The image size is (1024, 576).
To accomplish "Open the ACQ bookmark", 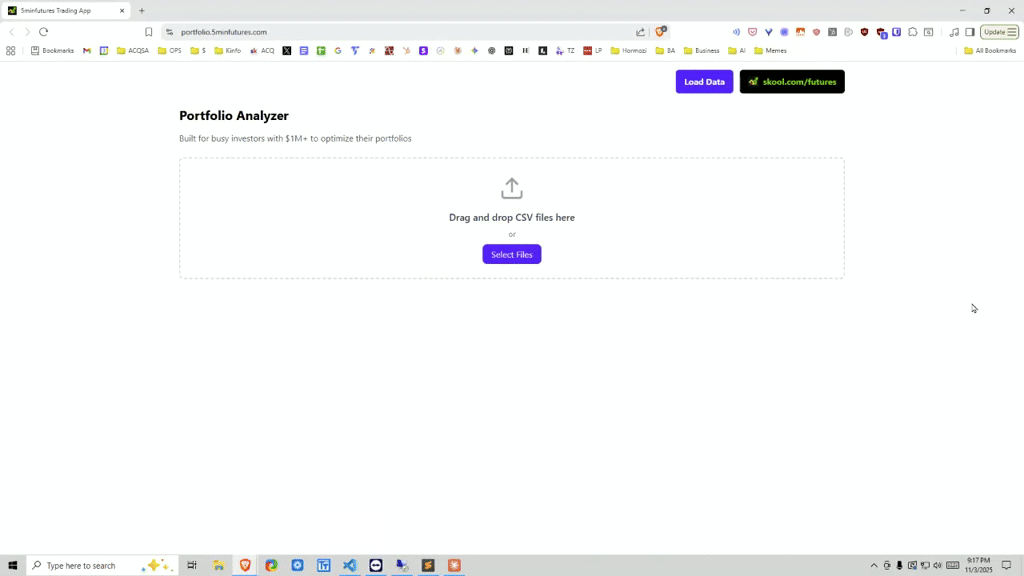I will [263, 50].
